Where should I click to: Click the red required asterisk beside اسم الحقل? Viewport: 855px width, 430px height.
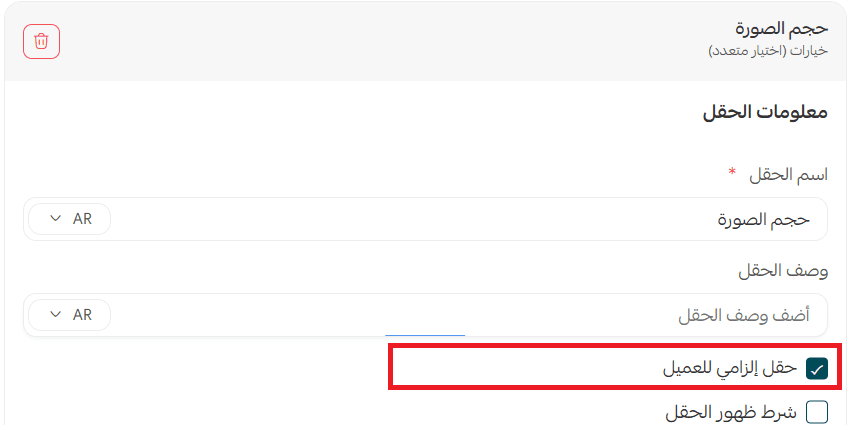[732, 173]
